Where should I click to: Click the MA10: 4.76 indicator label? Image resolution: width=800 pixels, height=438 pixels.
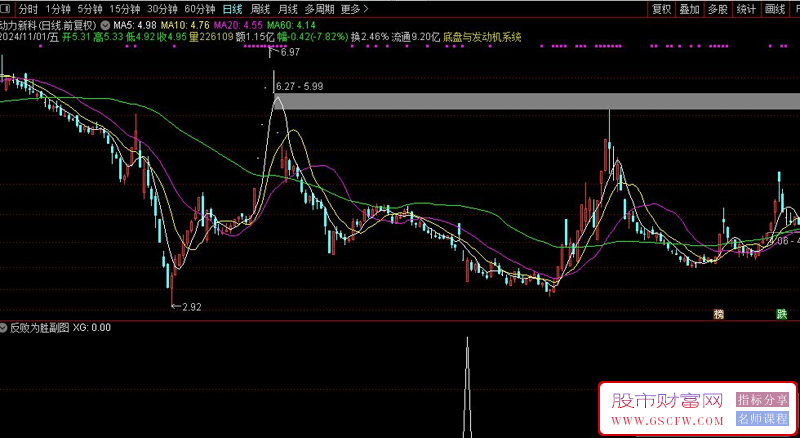[185, 25]
